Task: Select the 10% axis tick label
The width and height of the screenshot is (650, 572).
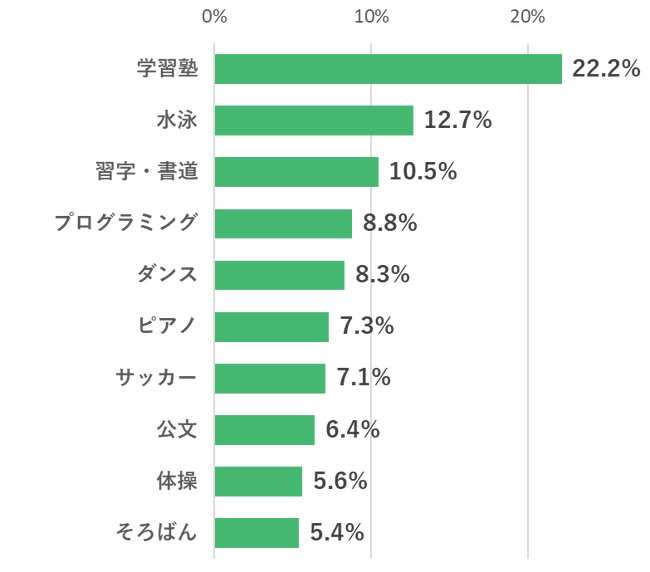Action: (x=371, y=17)
